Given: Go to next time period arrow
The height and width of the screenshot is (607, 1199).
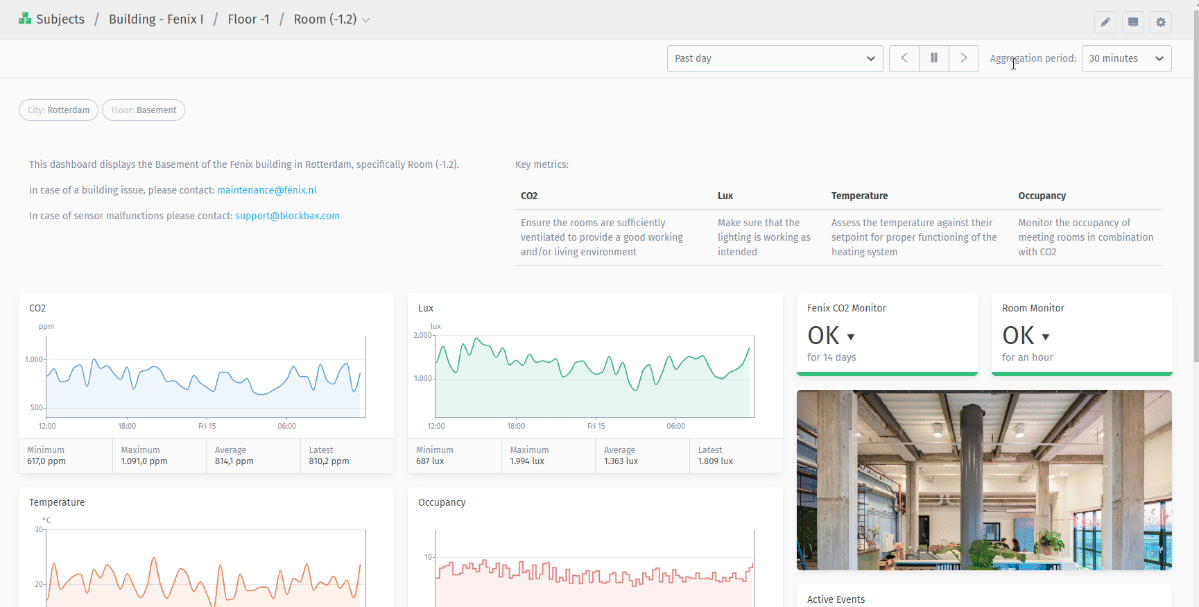Looking at the screenshot, I should [x=963, y=58].
